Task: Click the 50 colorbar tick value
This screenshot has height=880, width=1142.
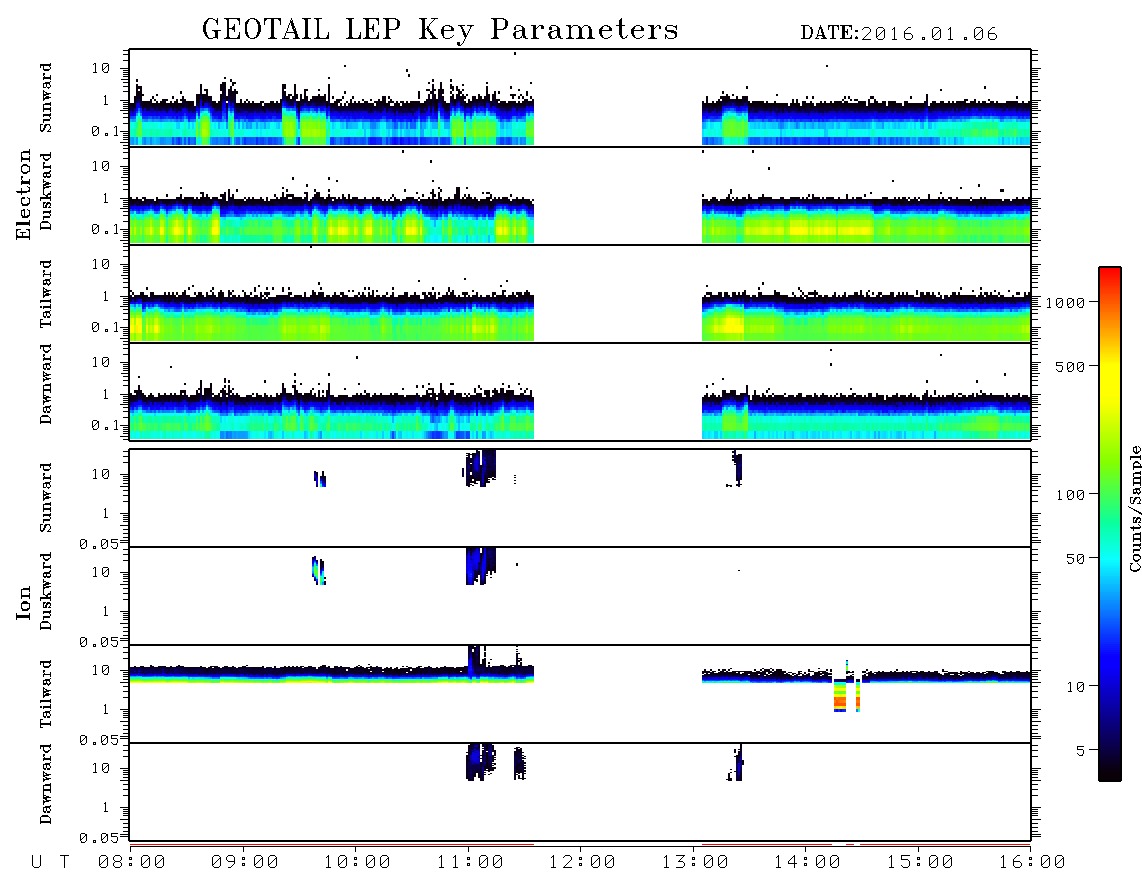Action: click(1076, 559)
